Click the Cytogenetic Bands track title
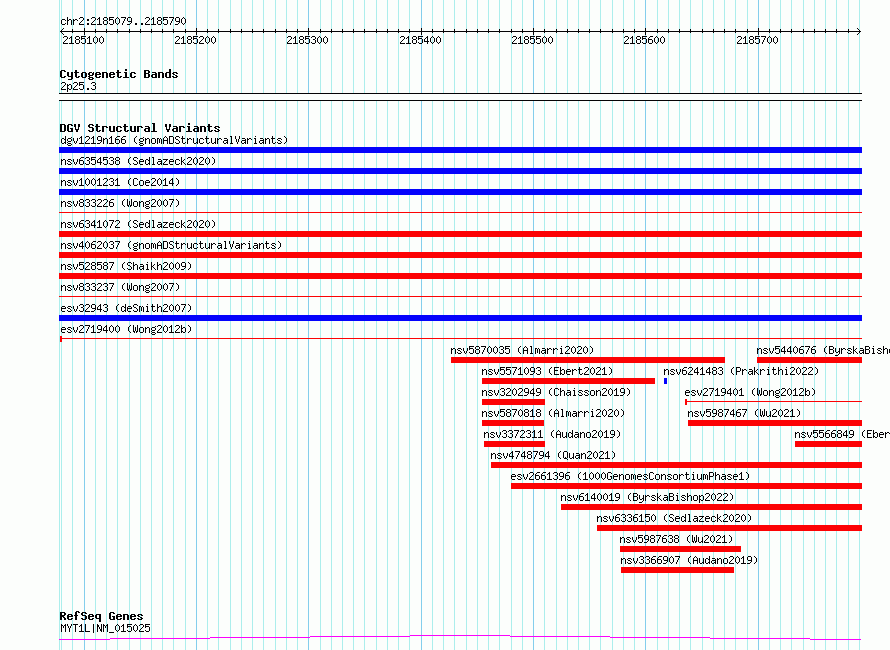The width and height of the screenshot is (890, 650). (x=119, y=74)
